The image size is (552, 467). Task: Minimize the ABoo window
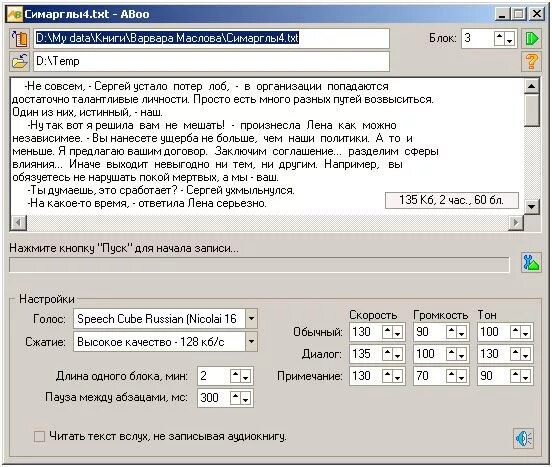click(502, 14)
